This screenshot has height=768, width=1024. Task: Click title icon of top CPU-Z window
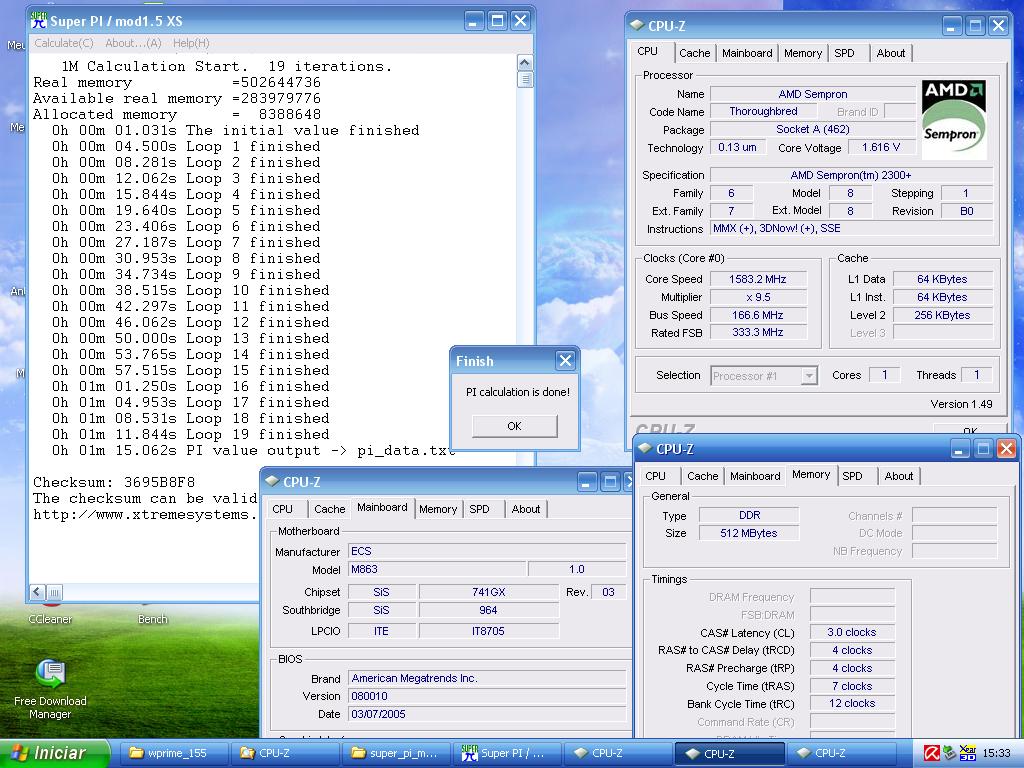(637, 25)
